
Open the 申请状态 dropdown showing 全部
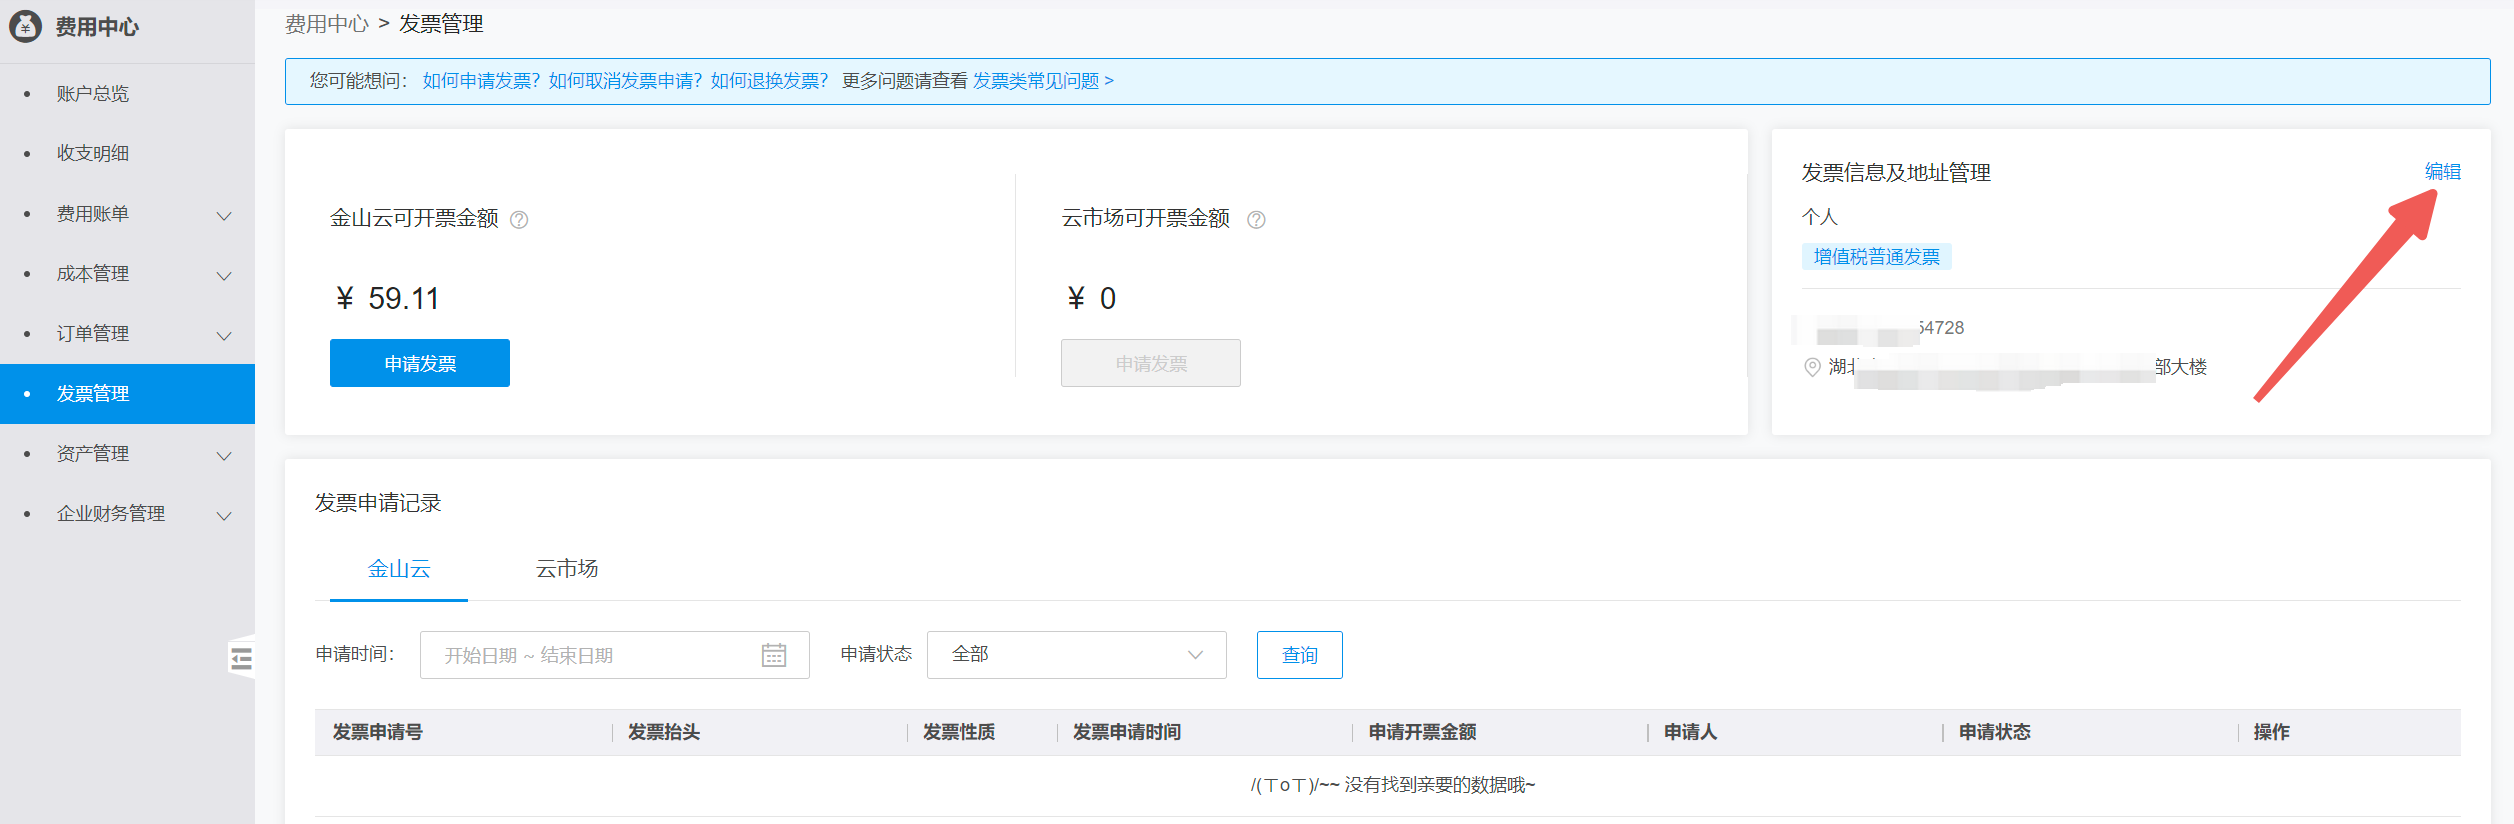(x=1076, y=655)
